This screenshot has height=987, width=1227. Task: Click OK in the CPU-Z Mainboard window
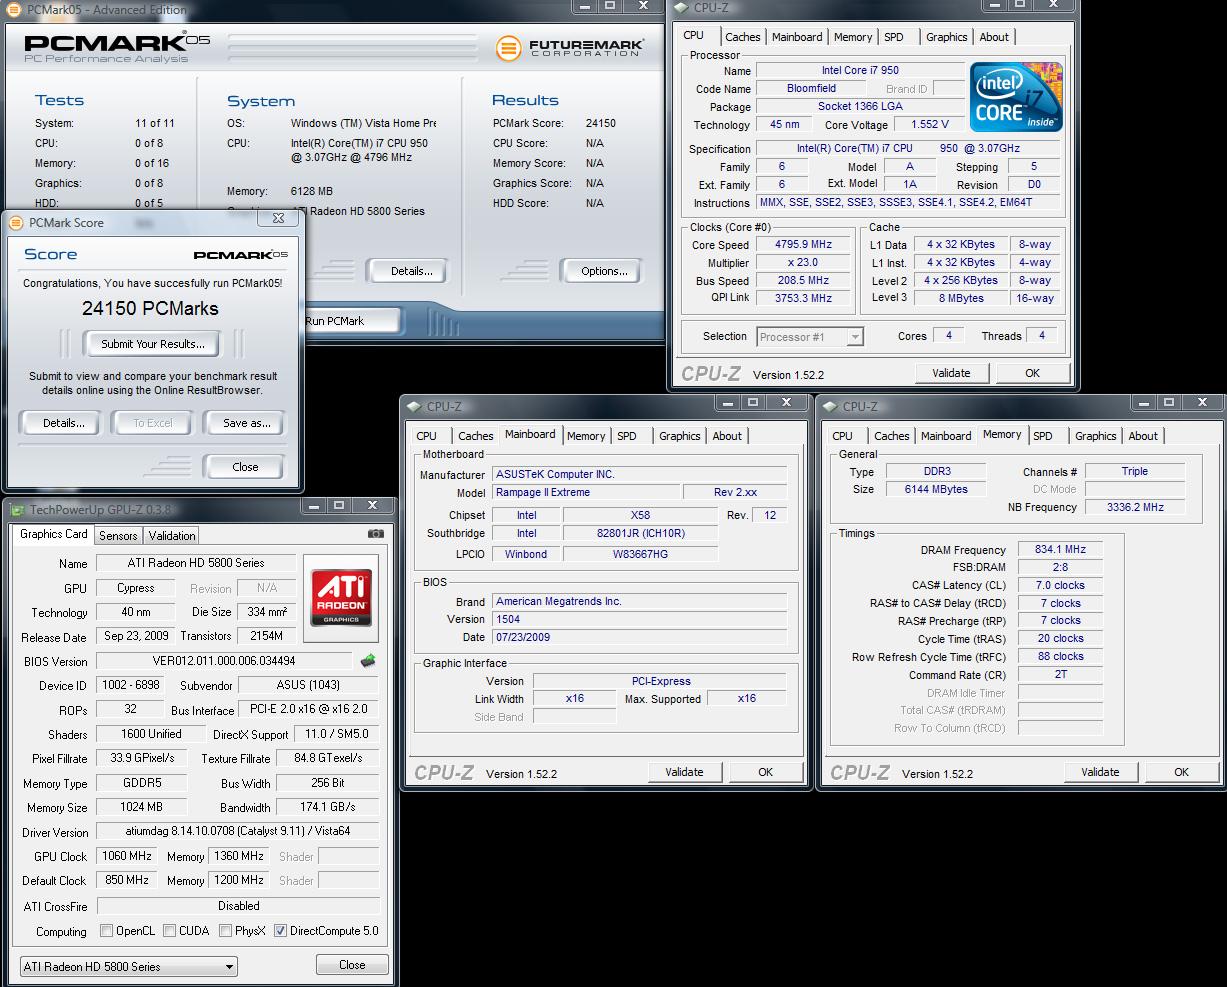(x=765, y=772)
